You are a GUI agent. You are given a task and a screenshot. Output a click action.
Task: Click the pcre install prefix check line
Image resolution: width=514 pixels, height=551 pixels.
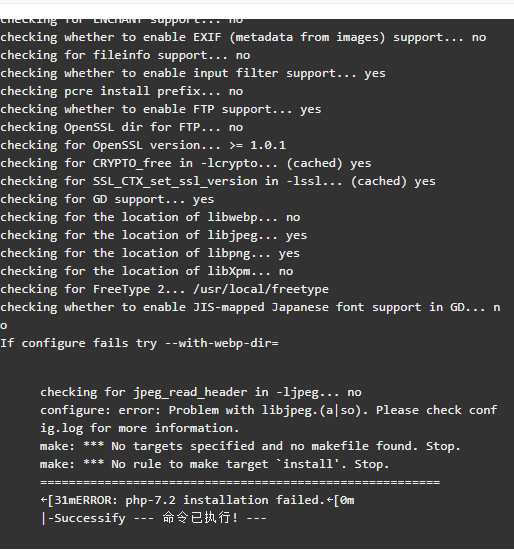tap(122, 91)
